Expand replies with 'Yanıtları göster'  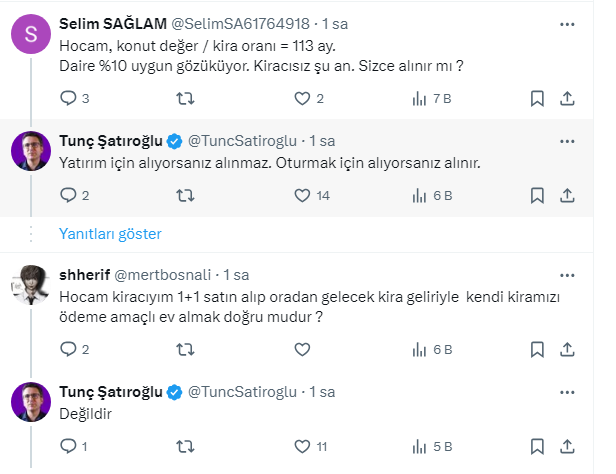tap(110, 233)
